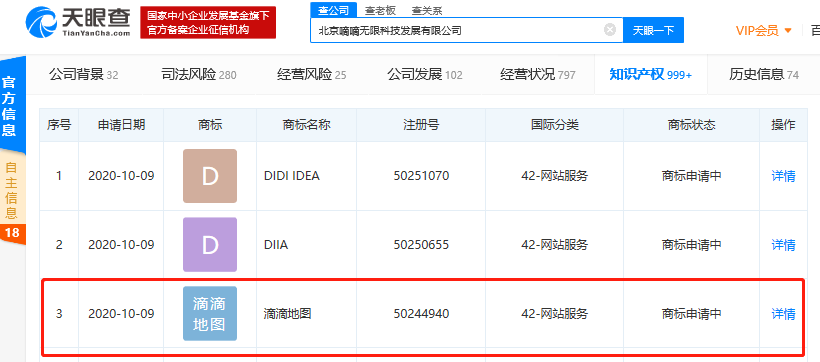Open the 滴滴地图 trademark image

pyautogui.click(x=210, y=313)
